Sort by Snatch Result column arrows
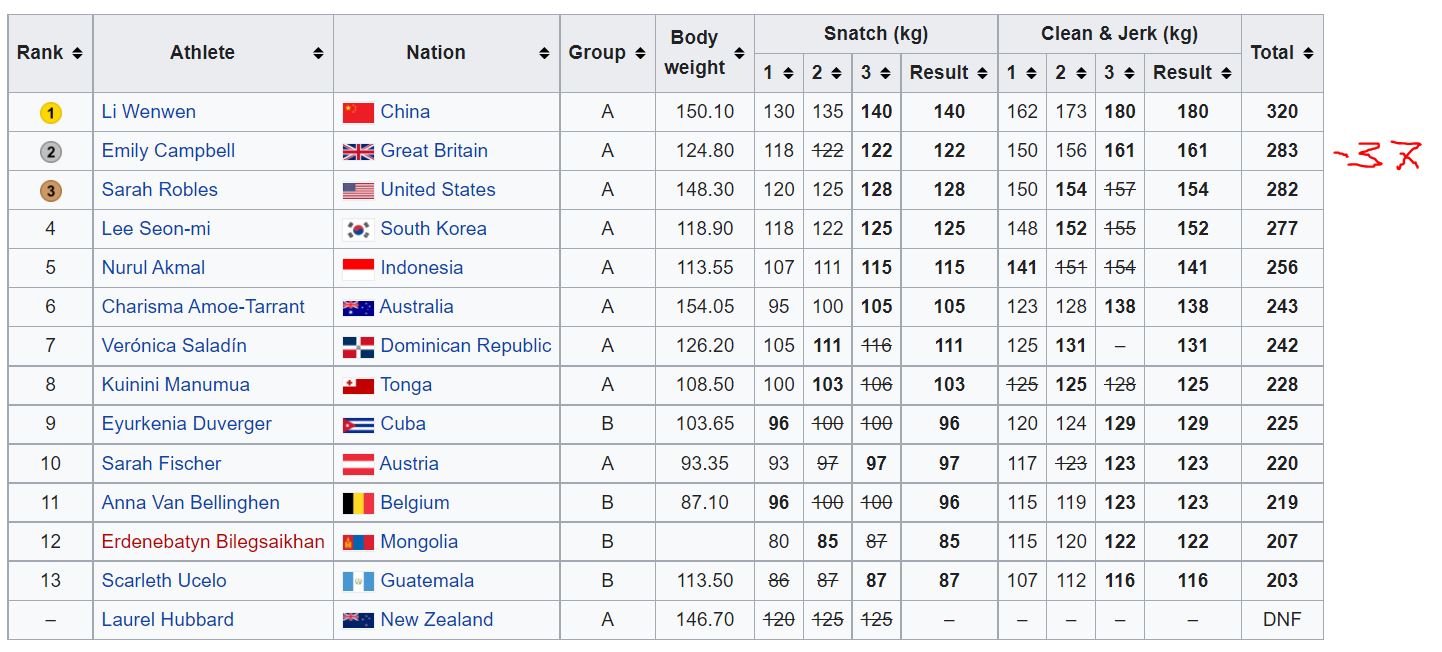1442x652 pixels. click(982, 73)
